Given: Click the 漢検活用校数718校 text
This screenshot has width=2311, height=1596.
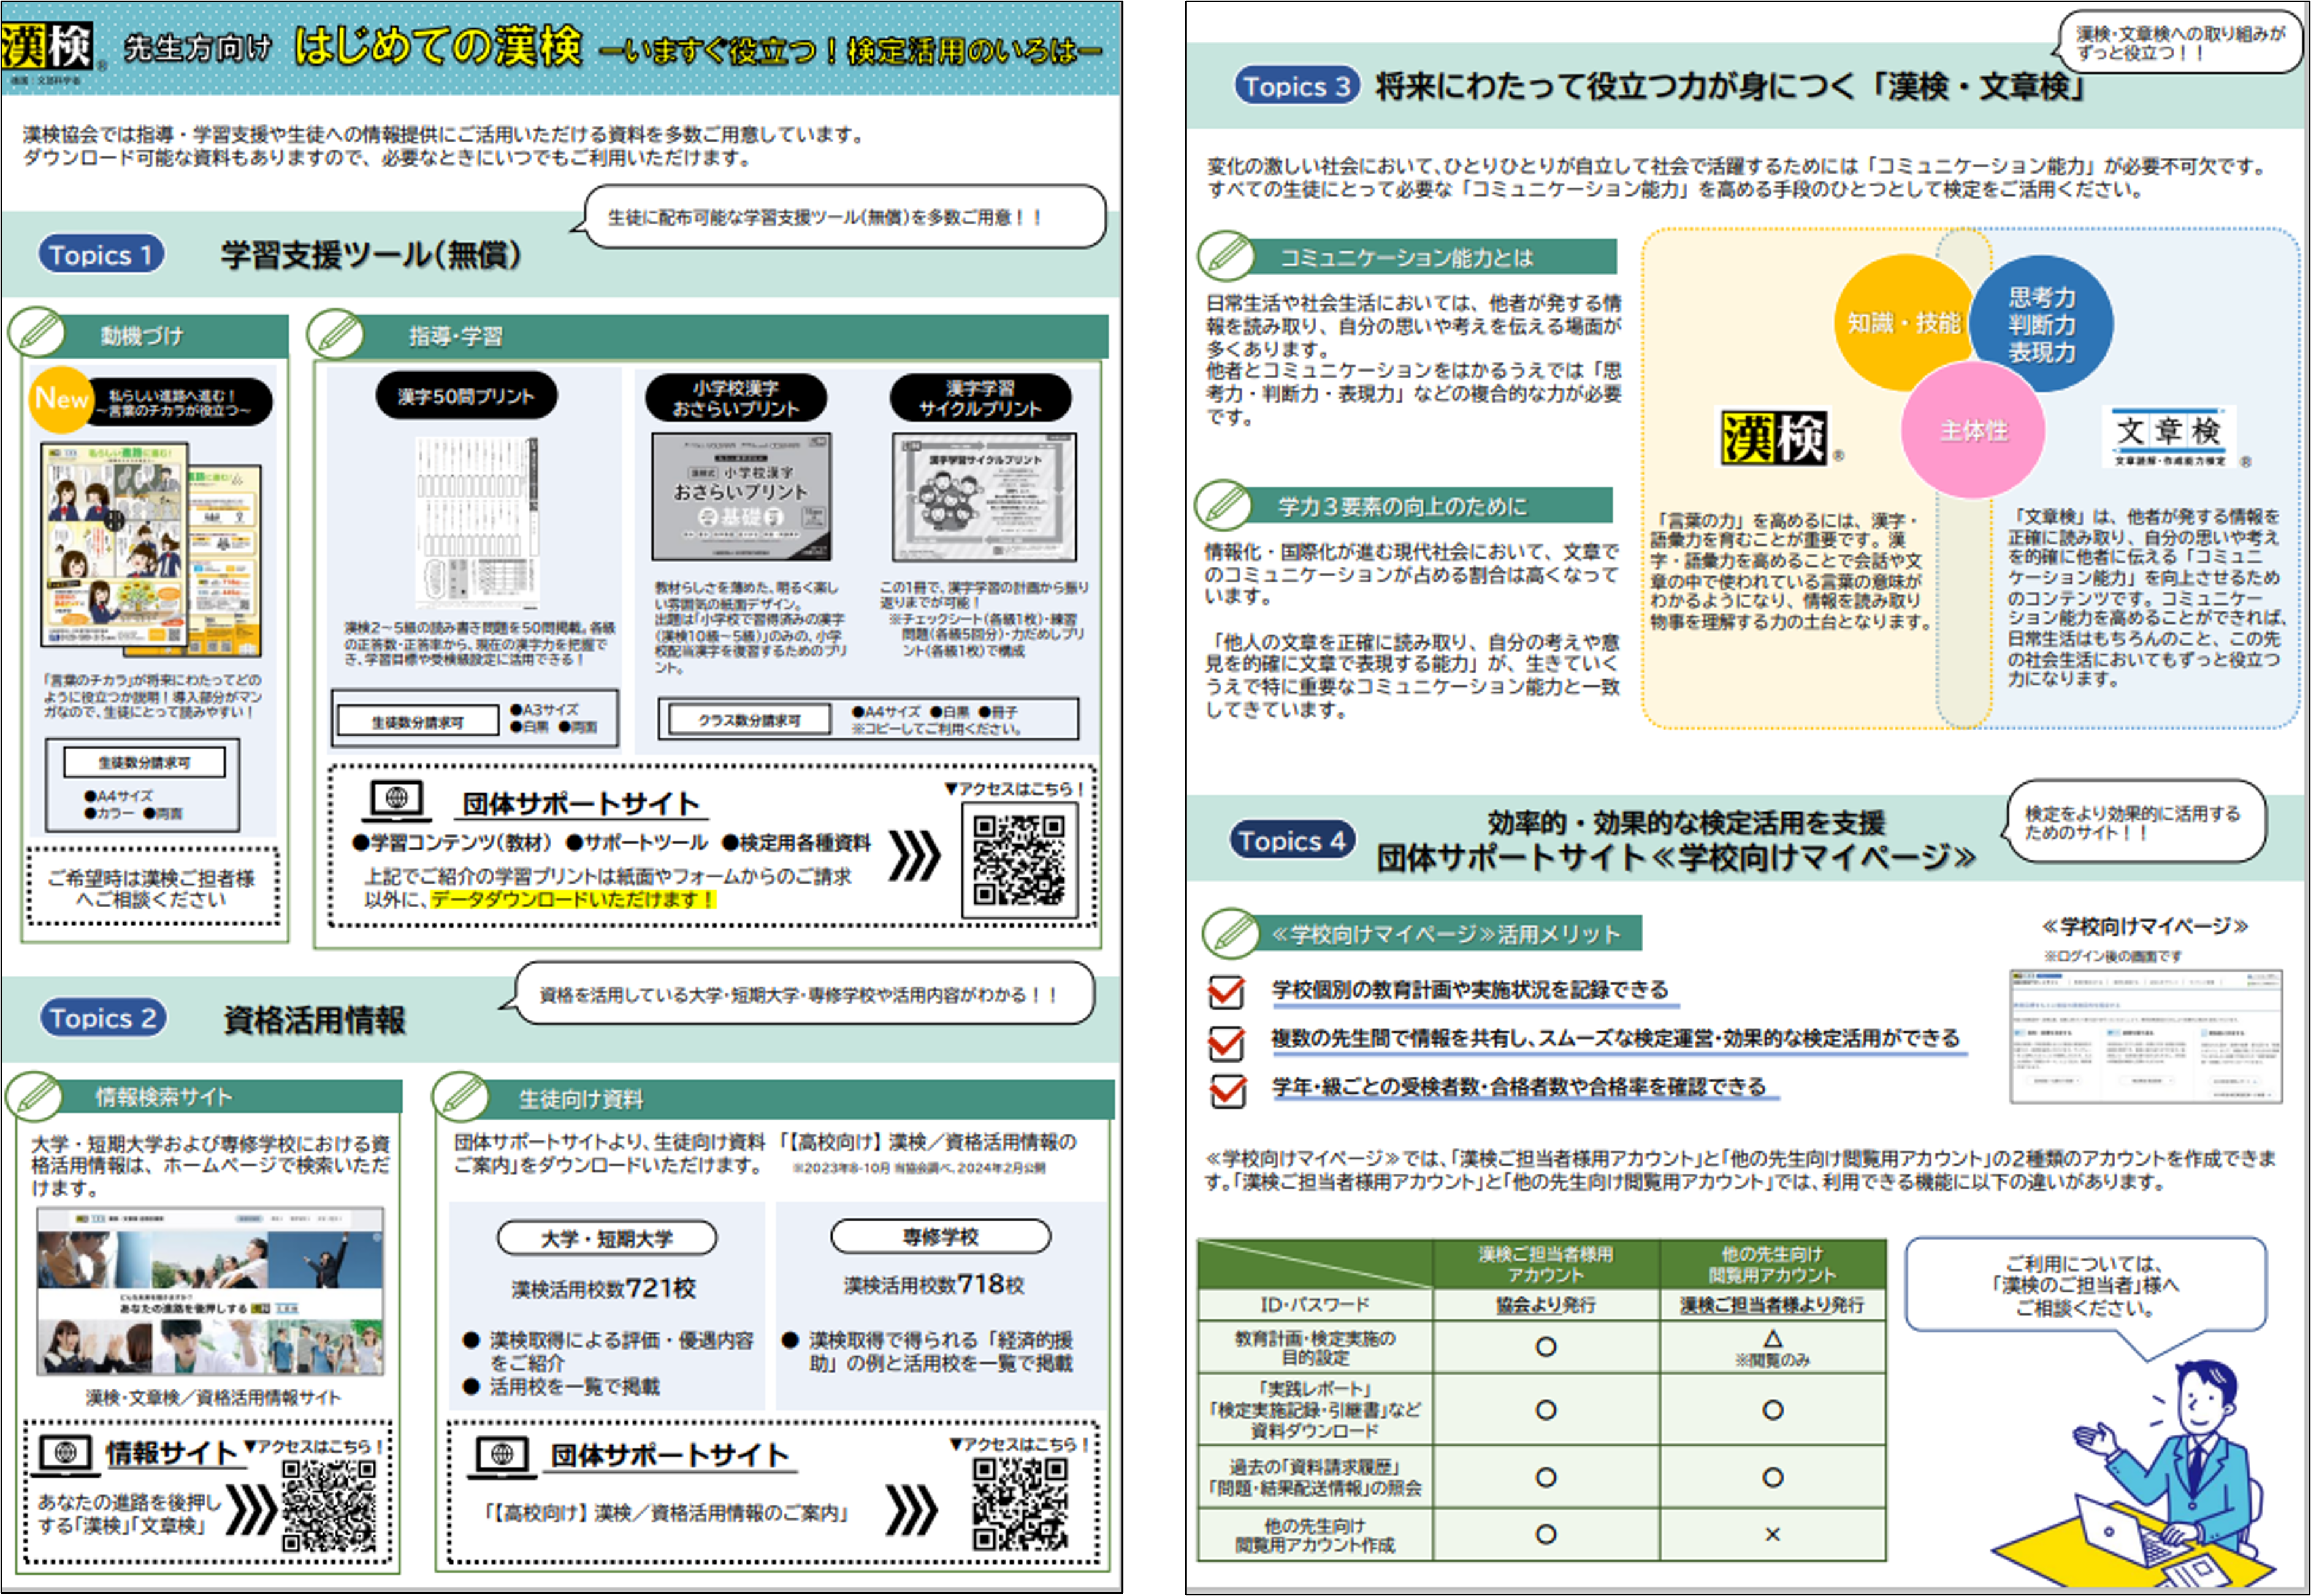Looking at the screenshot, I should pos(934,1285).
